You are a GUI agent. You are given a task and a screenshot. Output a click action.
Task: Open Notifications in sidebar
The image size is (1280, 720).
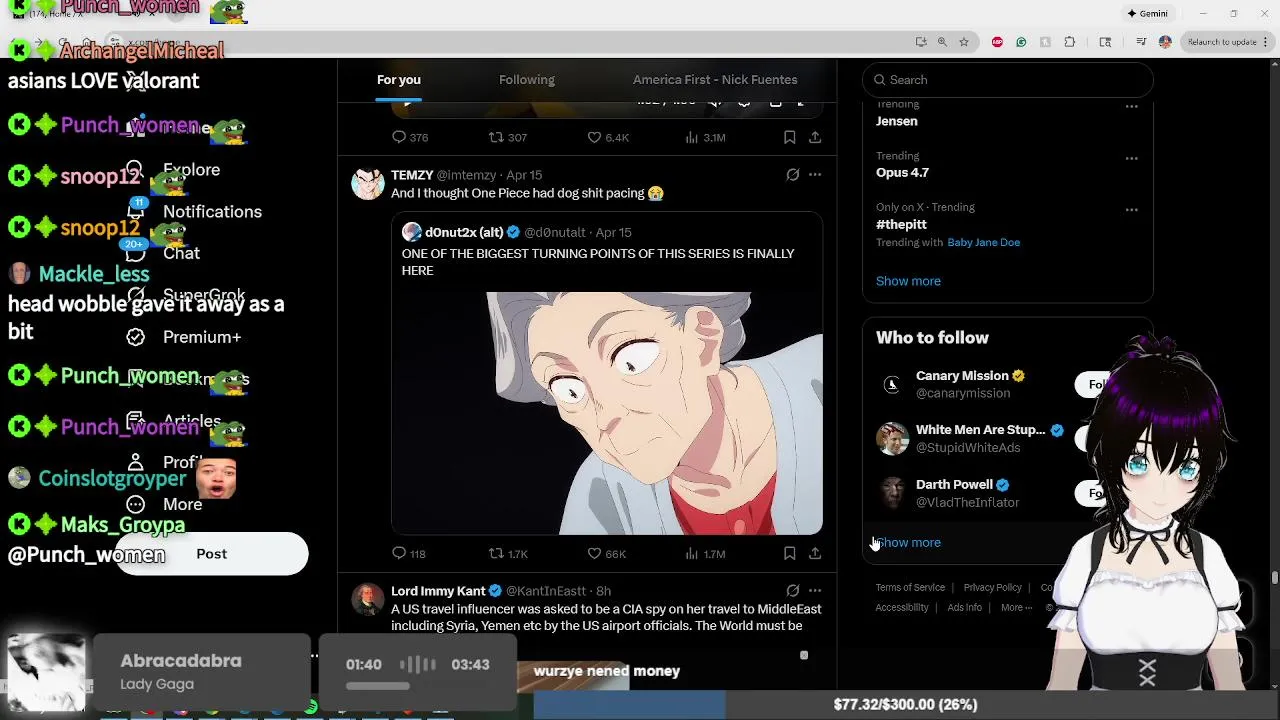click(x=212, y=212)
